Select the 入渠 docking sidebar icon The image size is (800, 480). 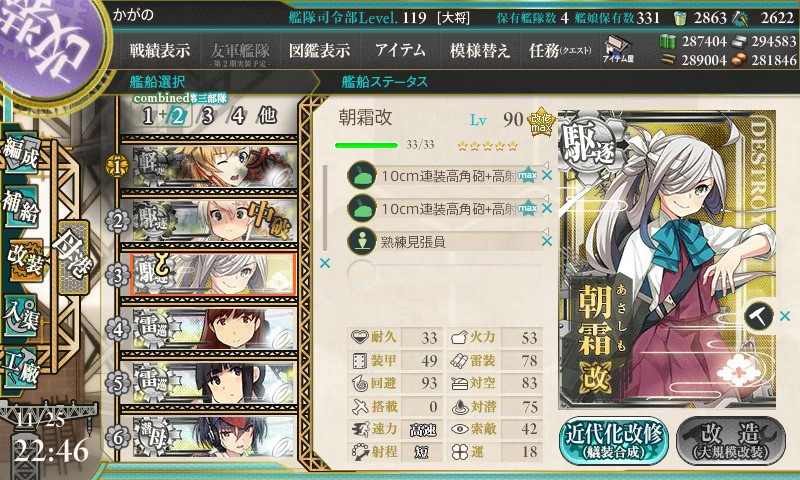click(x=21, y=315)
